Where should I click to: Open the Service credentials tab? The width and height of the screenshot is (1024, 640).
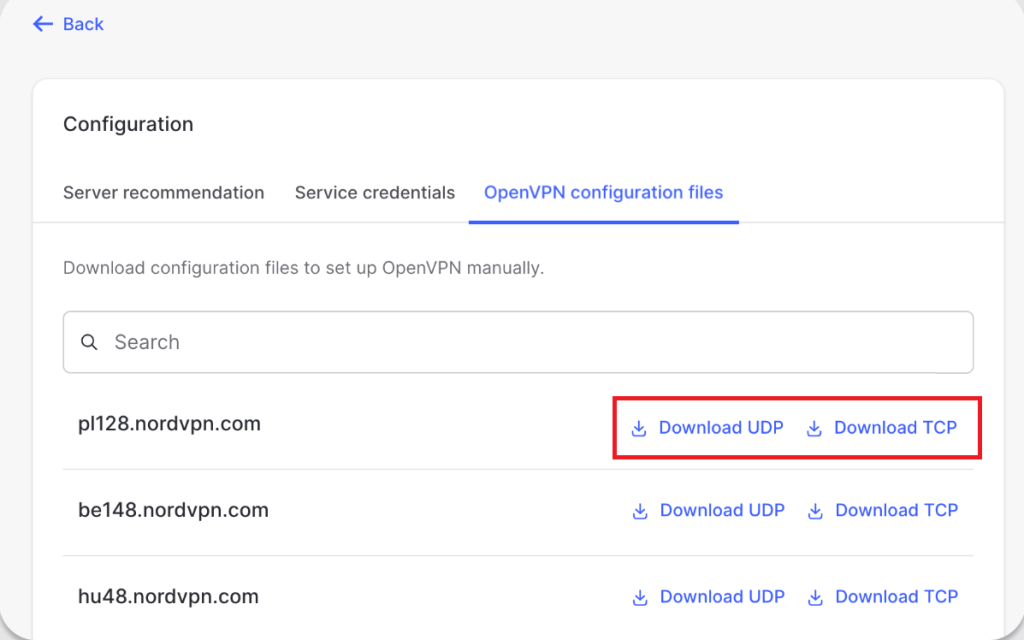click(x=374, y=192)
